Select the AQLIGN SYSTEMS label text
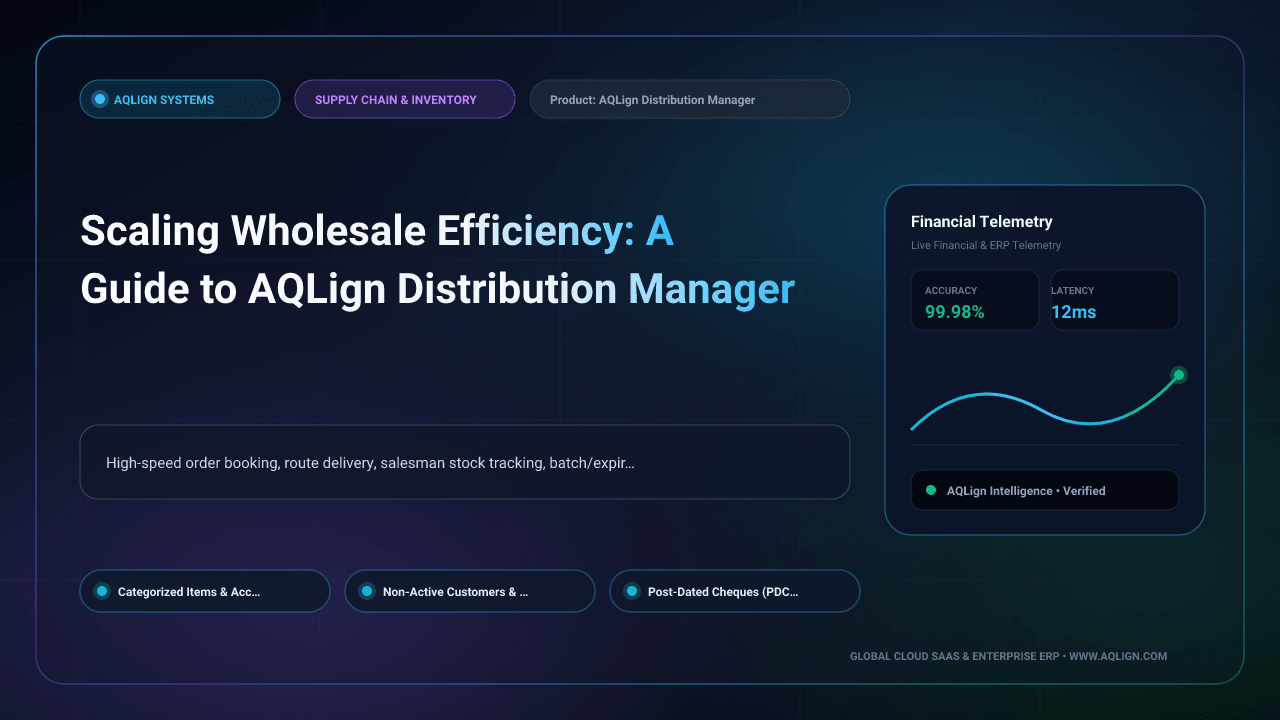Viewport: 1280px width, 720px height. pyautogui.click(x=164, y=100)
